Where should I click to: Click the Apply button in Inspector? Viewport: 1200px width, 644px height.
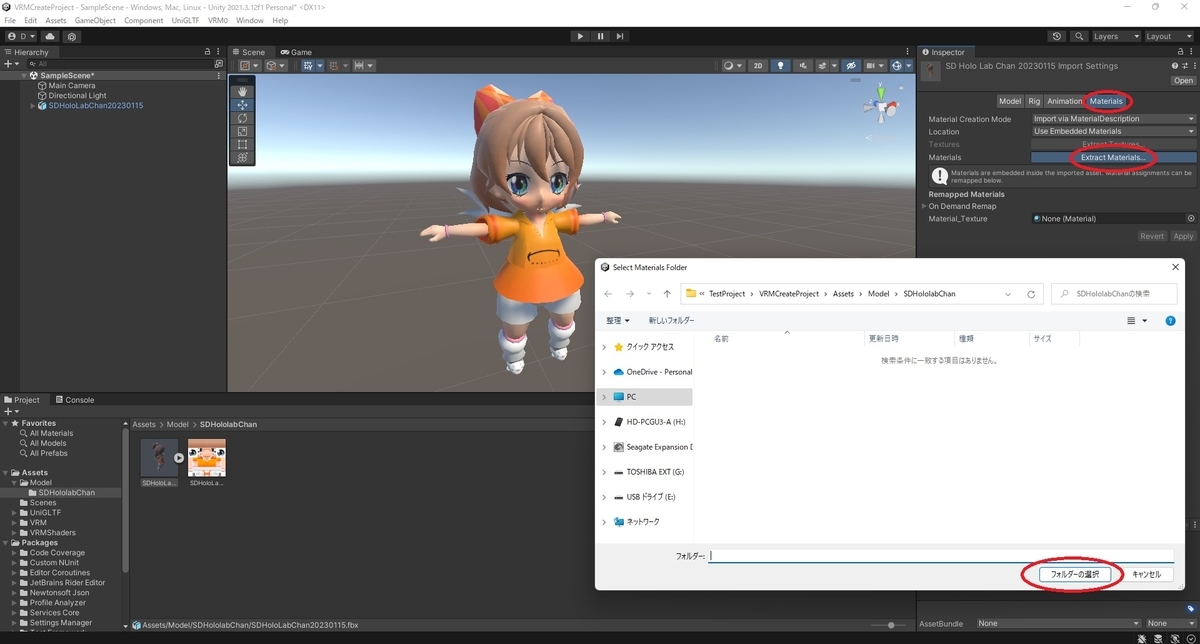click(1183, 236)
